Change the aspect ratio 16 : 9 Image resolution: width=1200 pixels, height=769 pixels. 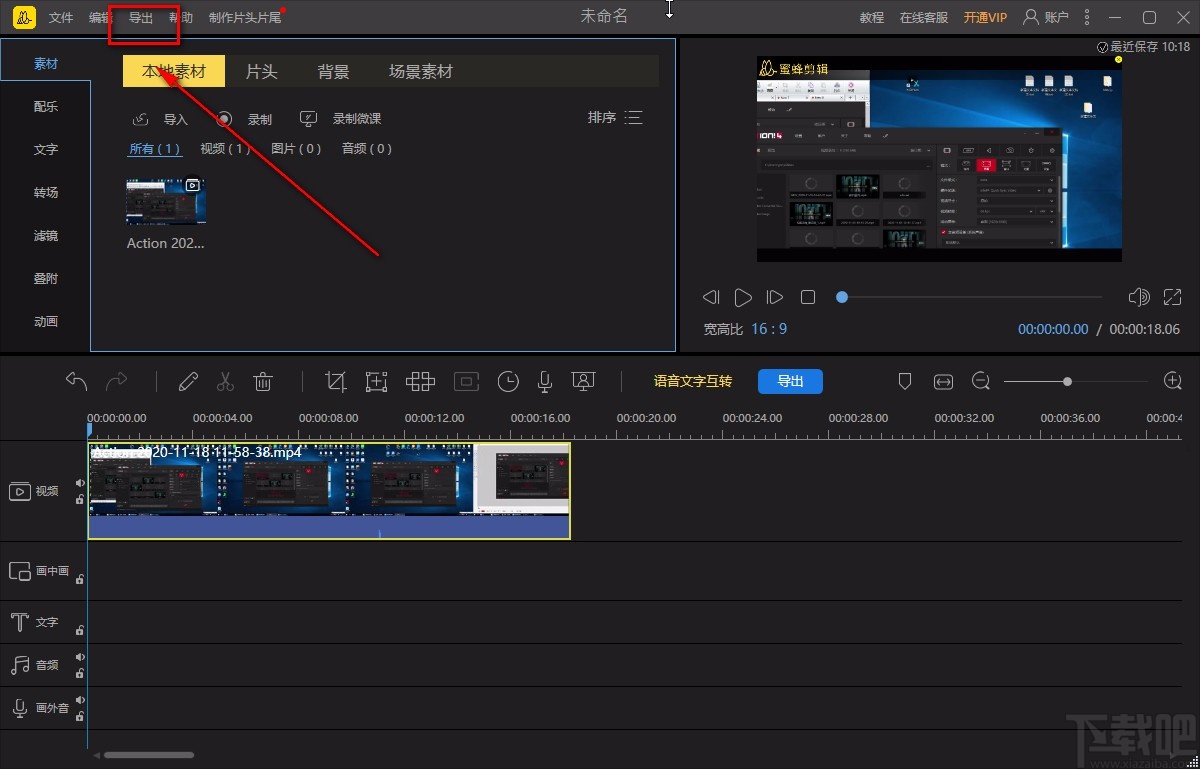pos(769,328)
